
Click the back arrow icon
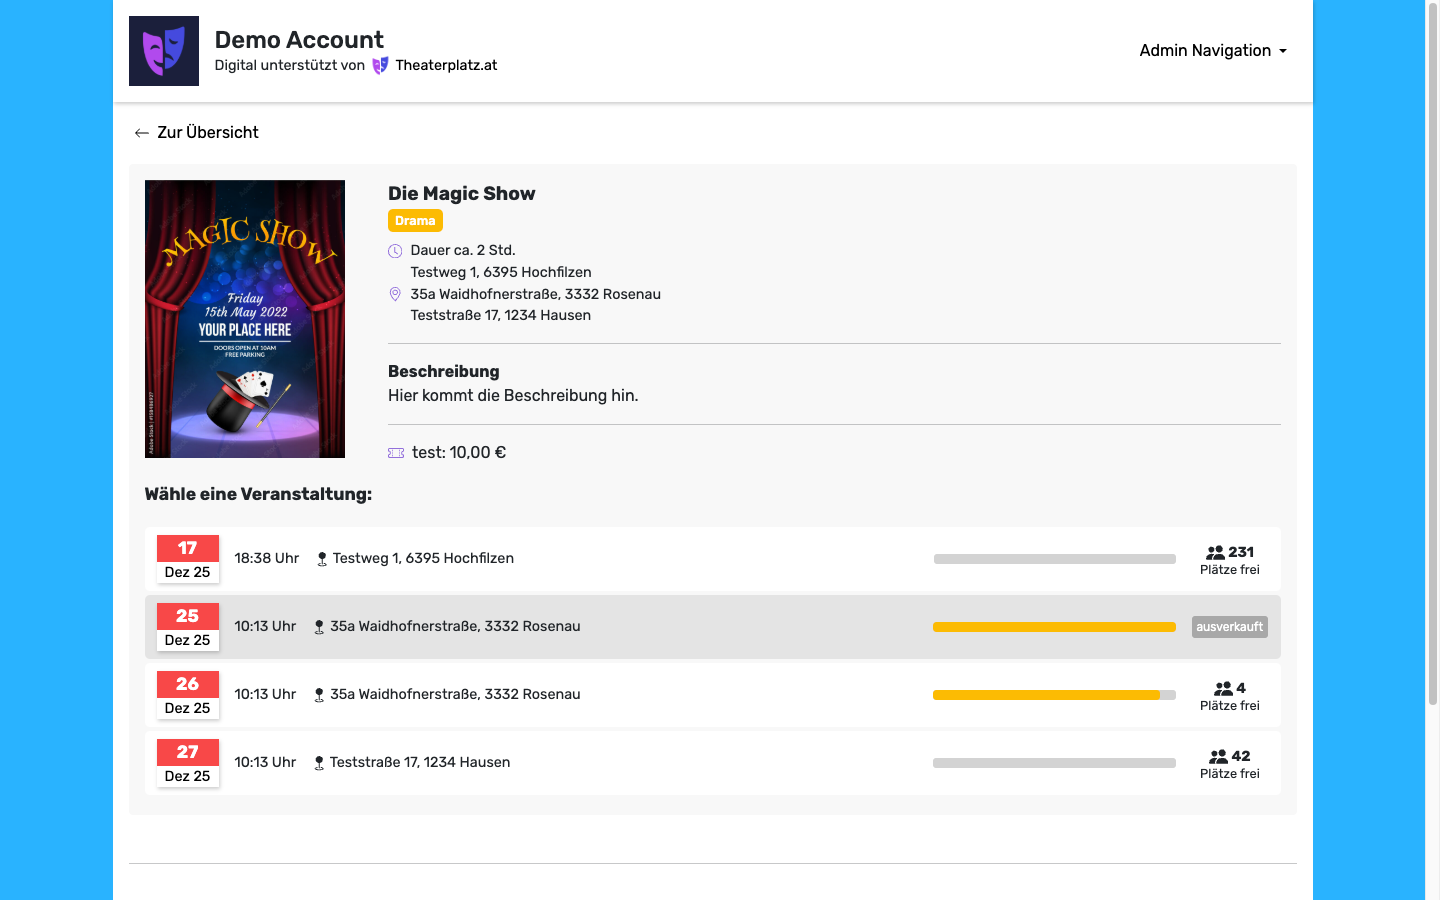pyautogui.click(x=142, y=133)
